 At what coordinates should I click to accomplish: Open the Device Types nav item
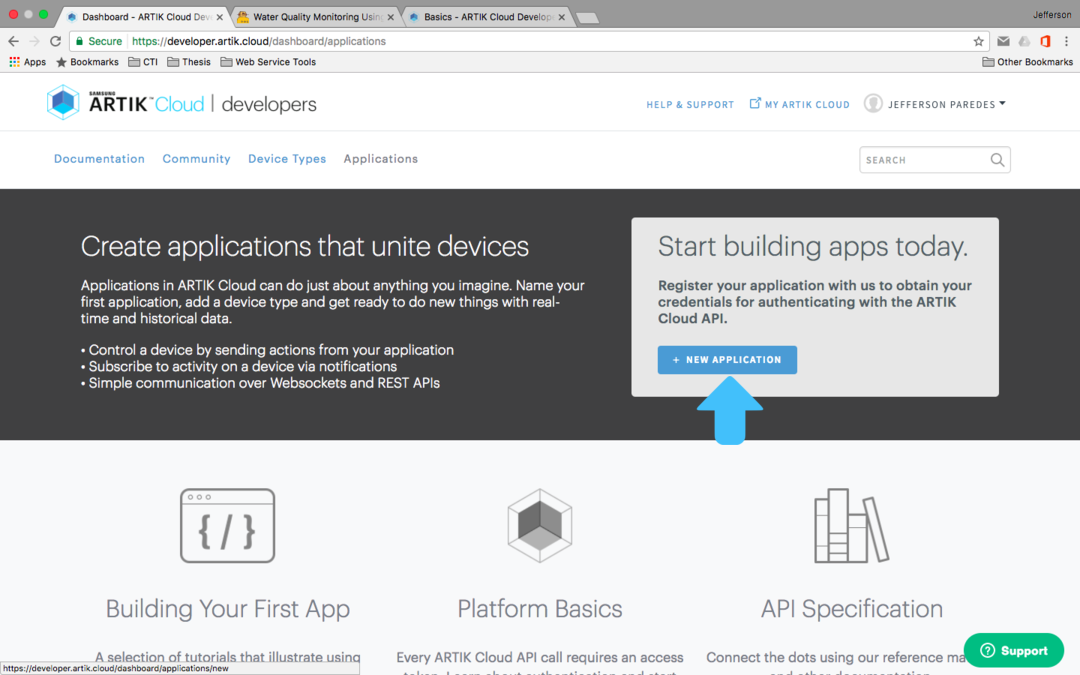pyautogui.click(x=287, y=159)
